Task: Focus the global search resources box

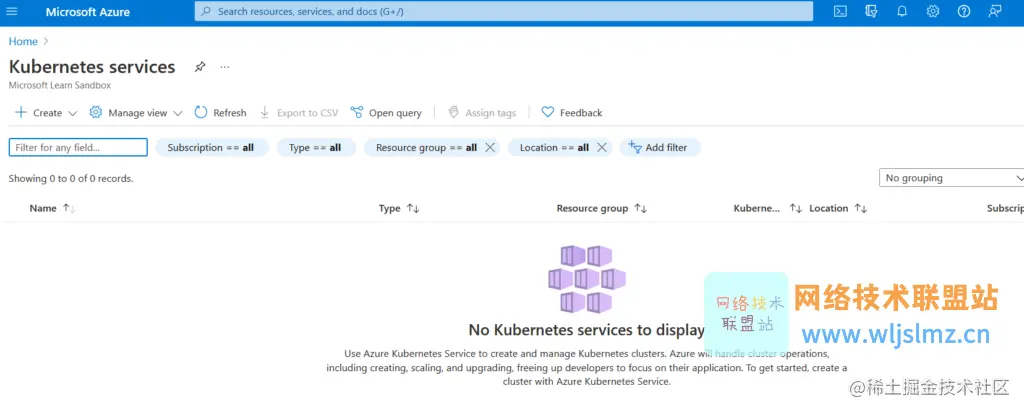Action: [504, 11]
